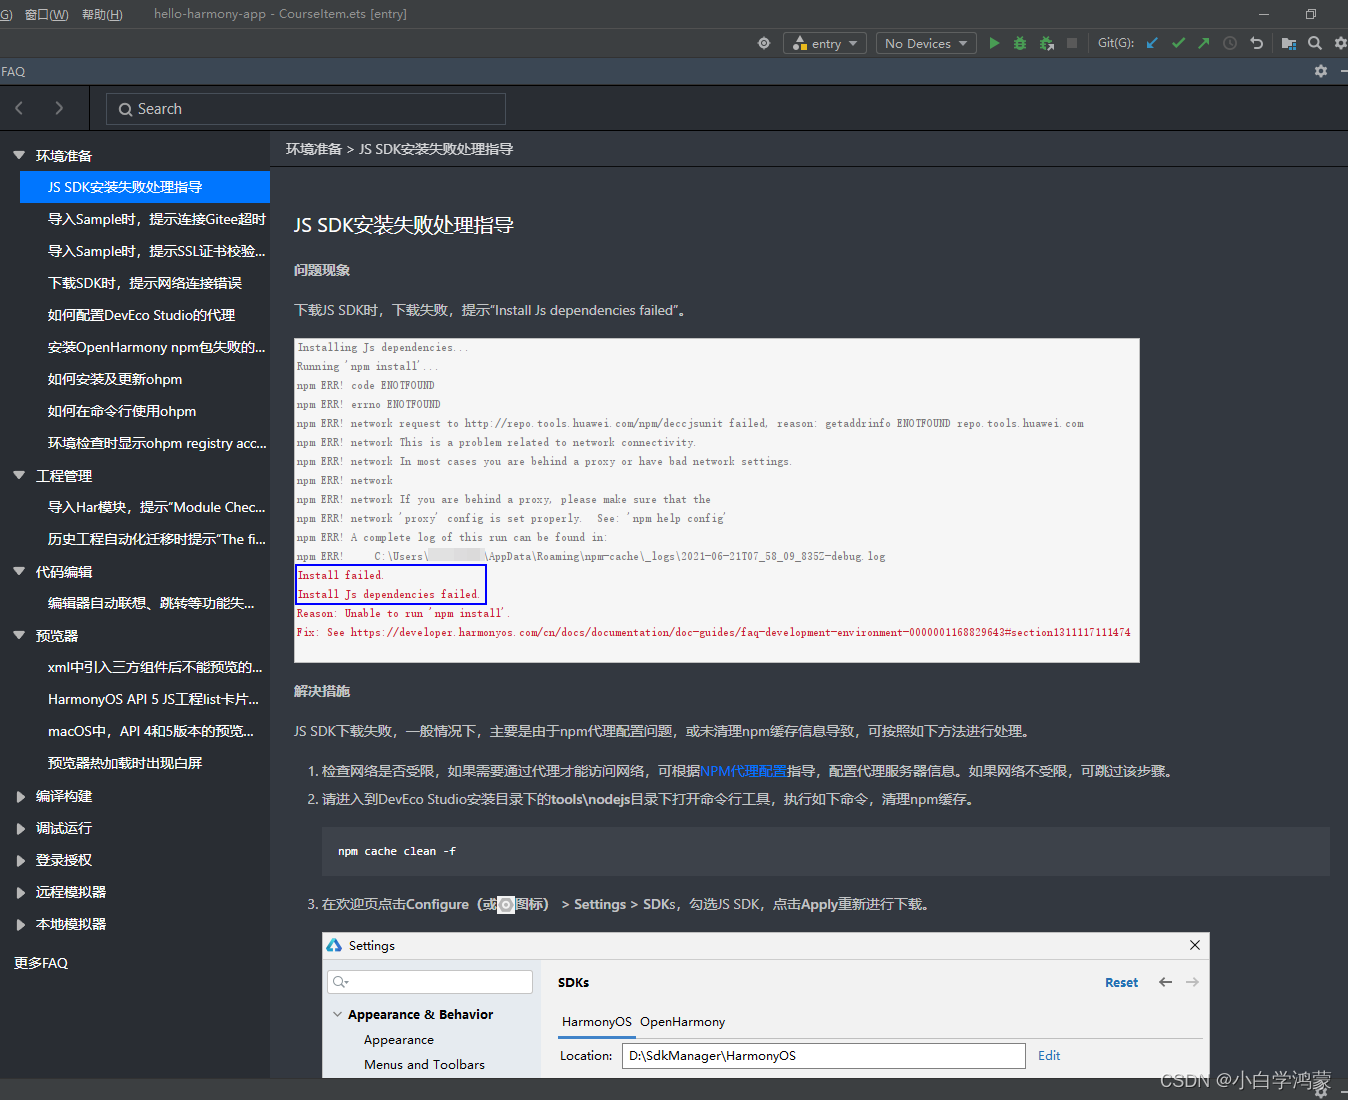Click the FAQ Search field
Viewport: 1348px width, 1100px height.
(306, 109)
